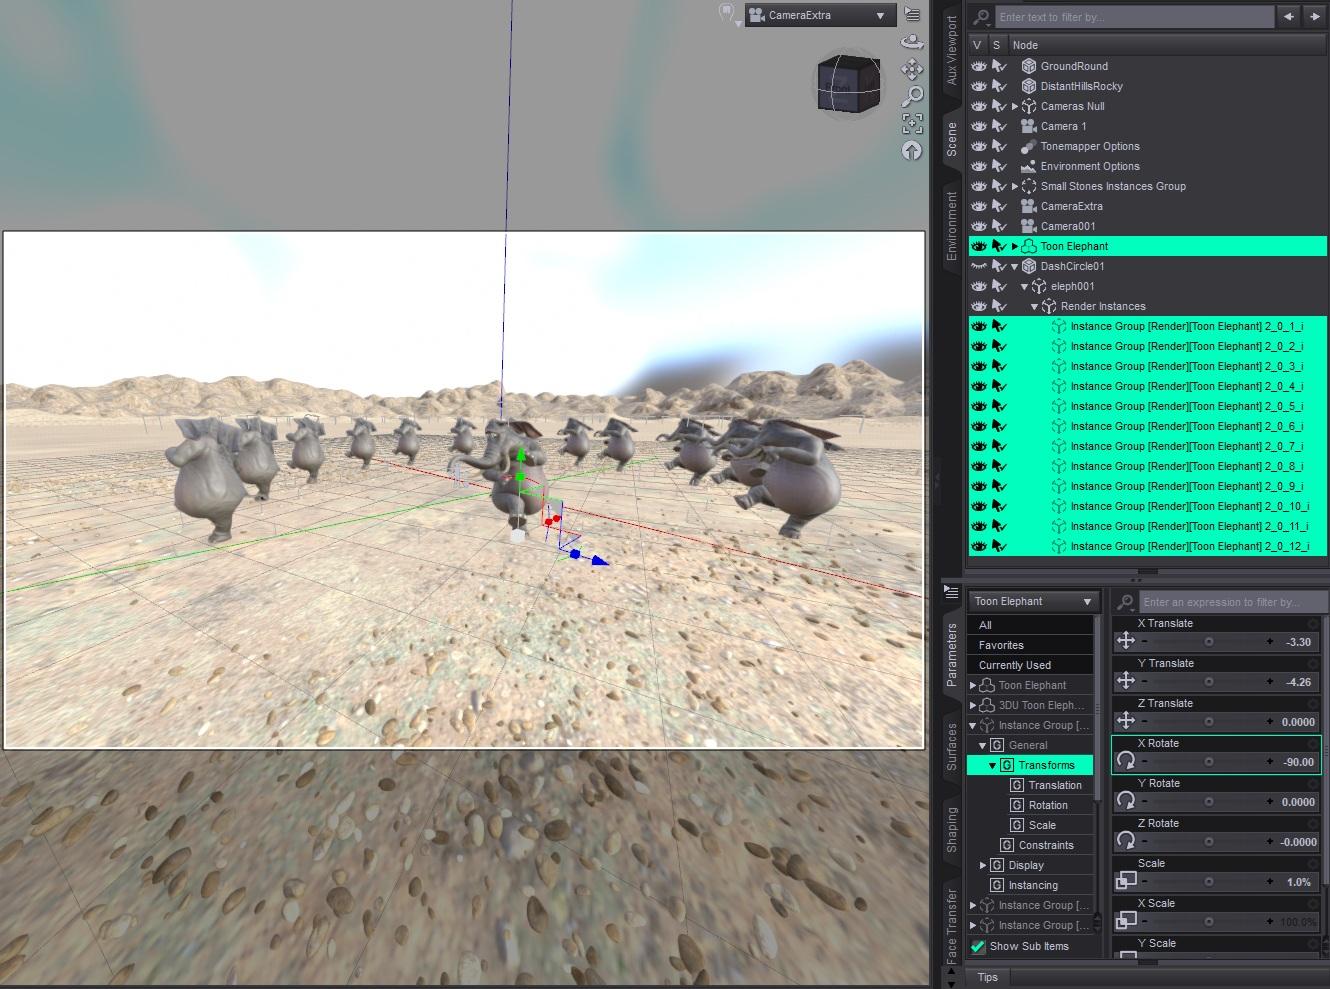Image resolution: width=1330 pixels, height=989 pixels.
Task: Click the X Translate slider handle
Action: (x=1208, y=642)
